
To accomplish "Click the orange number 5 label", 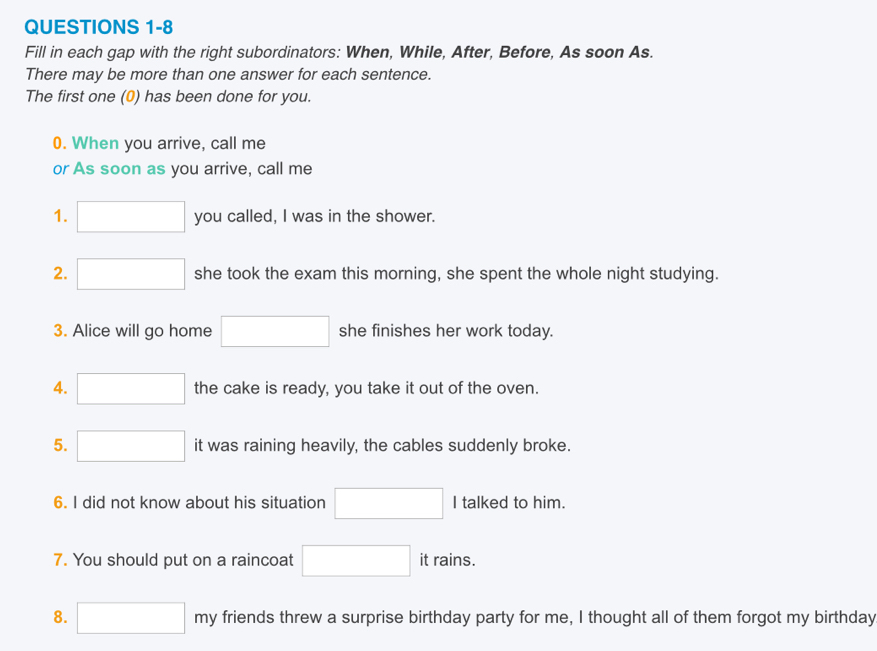I will [60, 445].
